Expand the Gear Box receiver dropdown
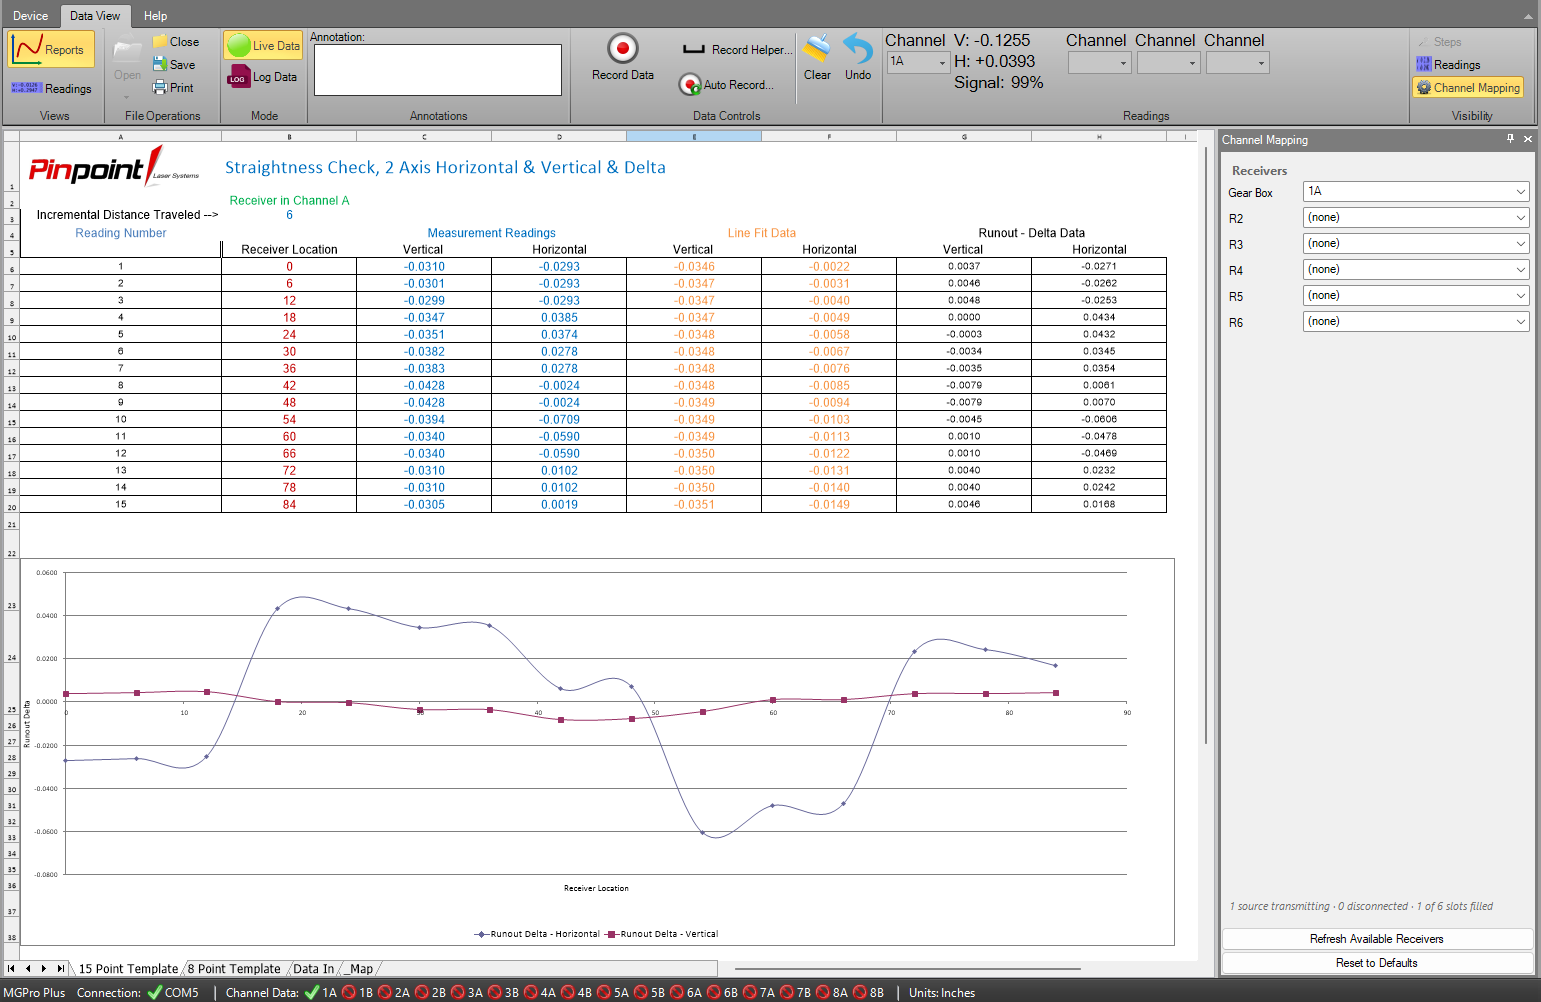Viewport: 1541px width, 1002px height. pos(1416,191)
